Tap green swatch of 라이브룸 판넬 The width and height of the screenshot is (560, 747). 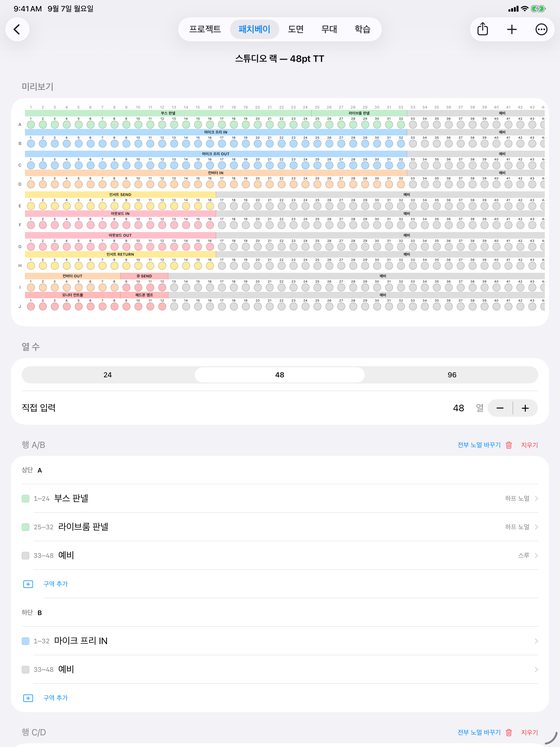click(26, 527)
